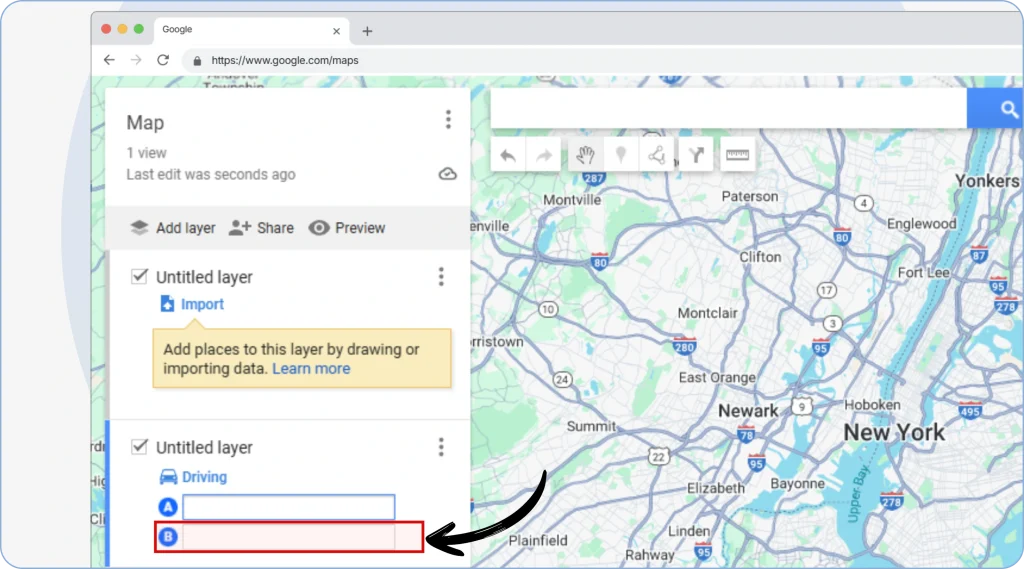Select the Google browser tab
1024x569 pixels.
251,30
